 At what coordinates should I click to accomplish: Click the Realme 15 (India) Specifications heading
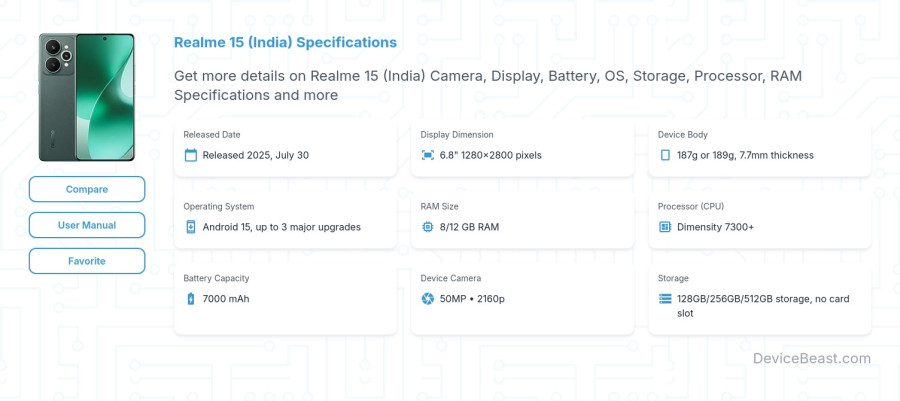[x=285, y=42]
